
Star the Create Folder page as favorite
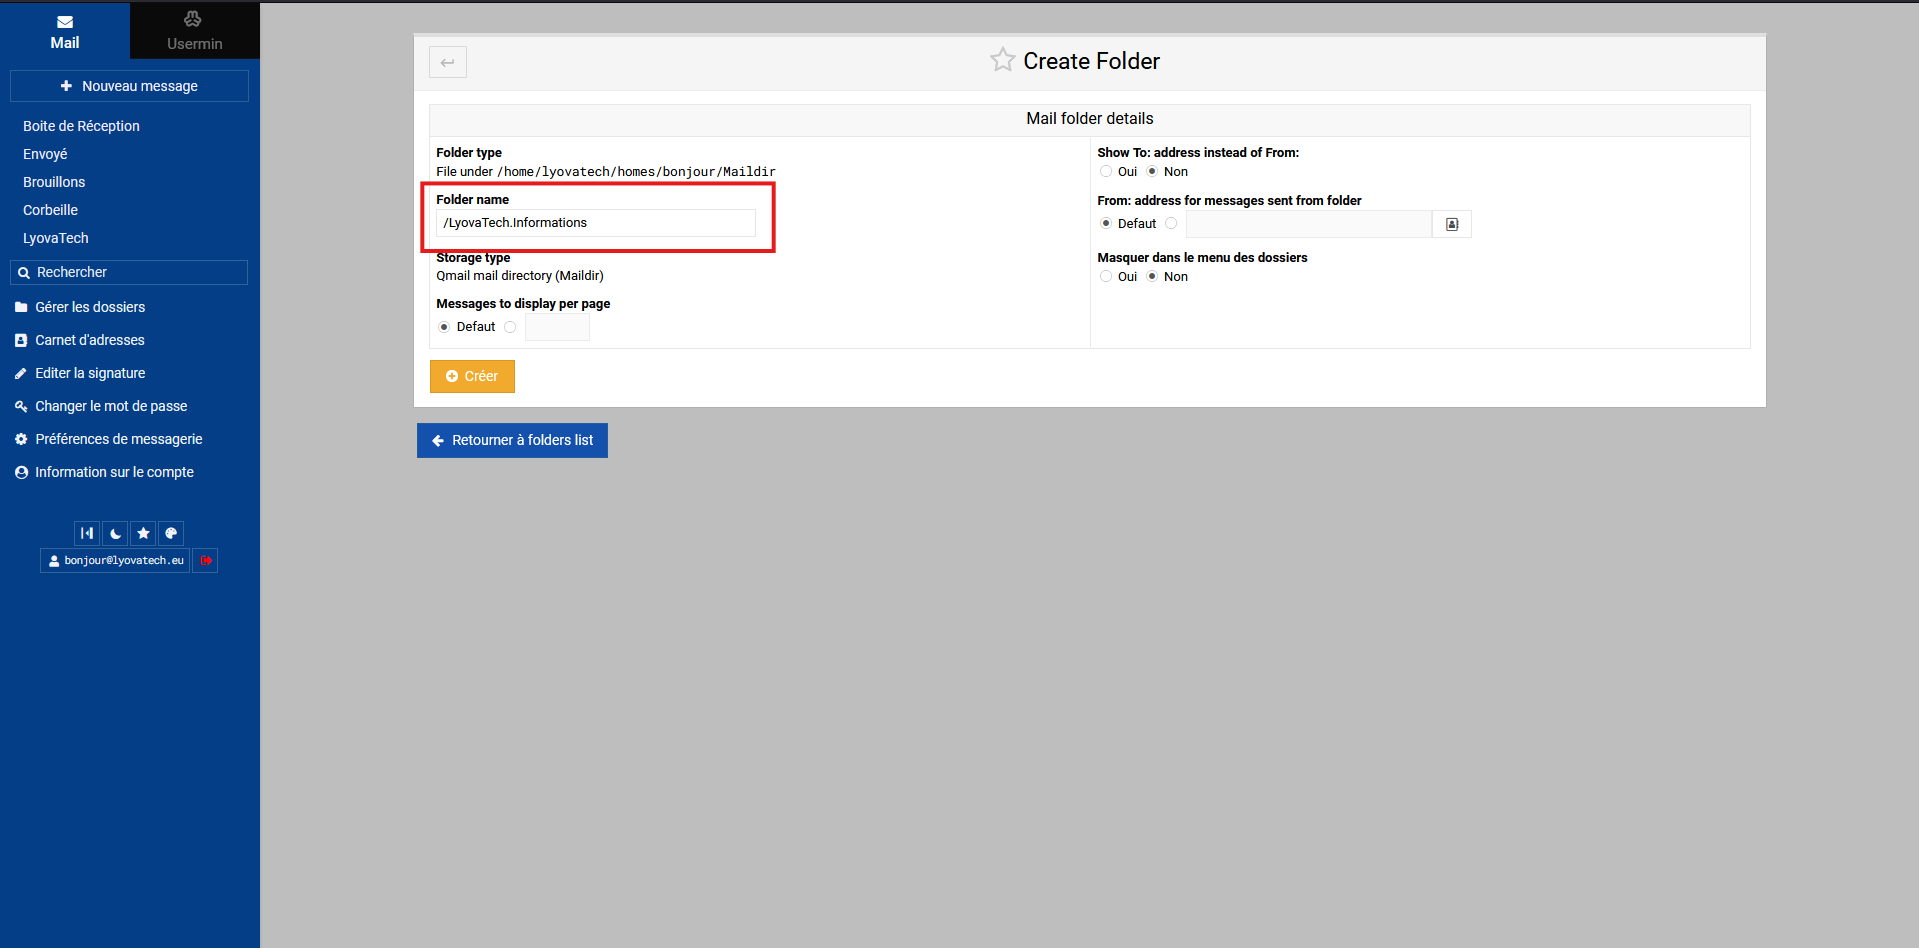pyautogui.click(x=1002, y=60)
